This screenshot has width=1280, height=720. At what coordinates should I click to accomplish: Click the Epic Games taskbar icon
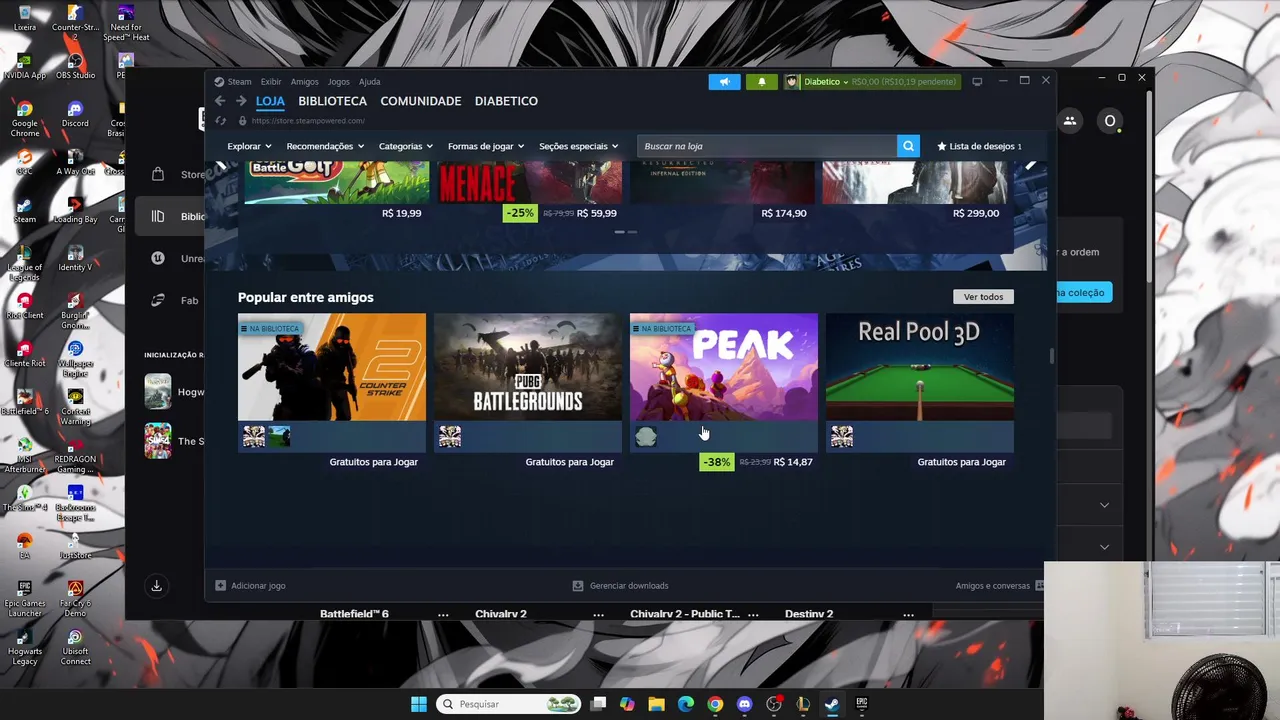click(861, 704)
